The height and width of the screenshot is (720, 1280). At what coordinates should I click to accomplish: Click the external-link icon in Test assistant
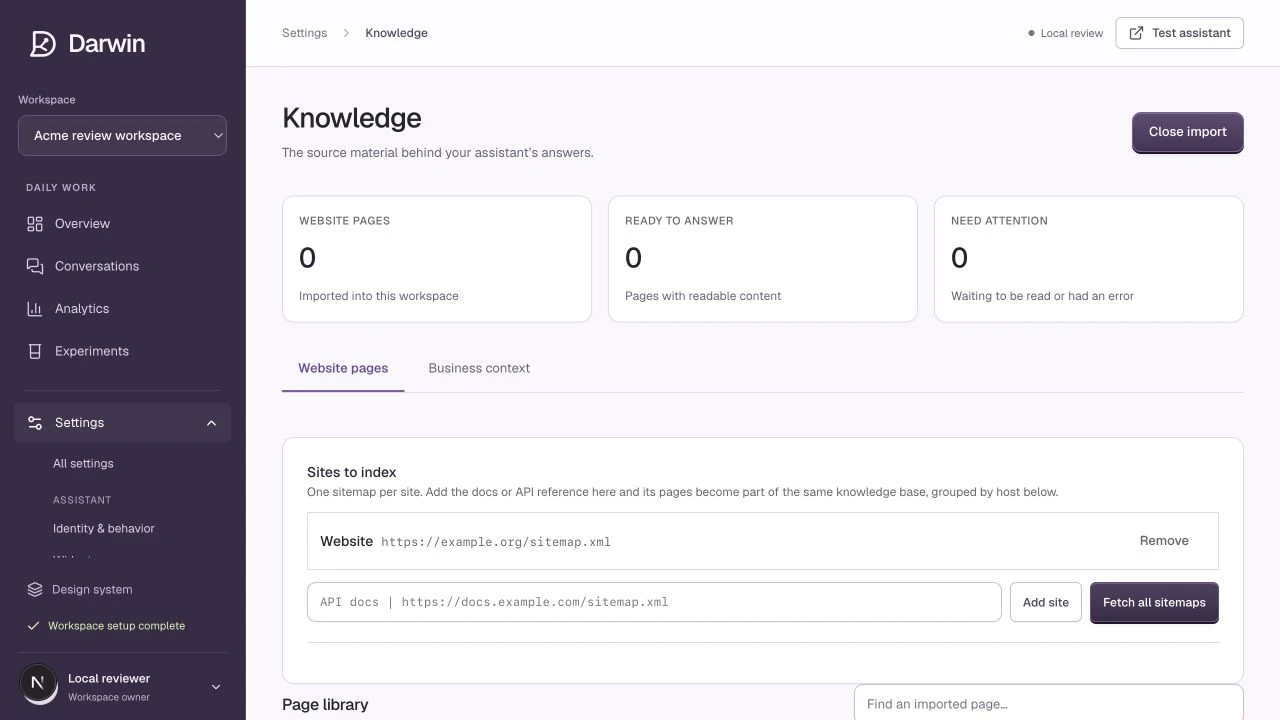pos(1136,33)
